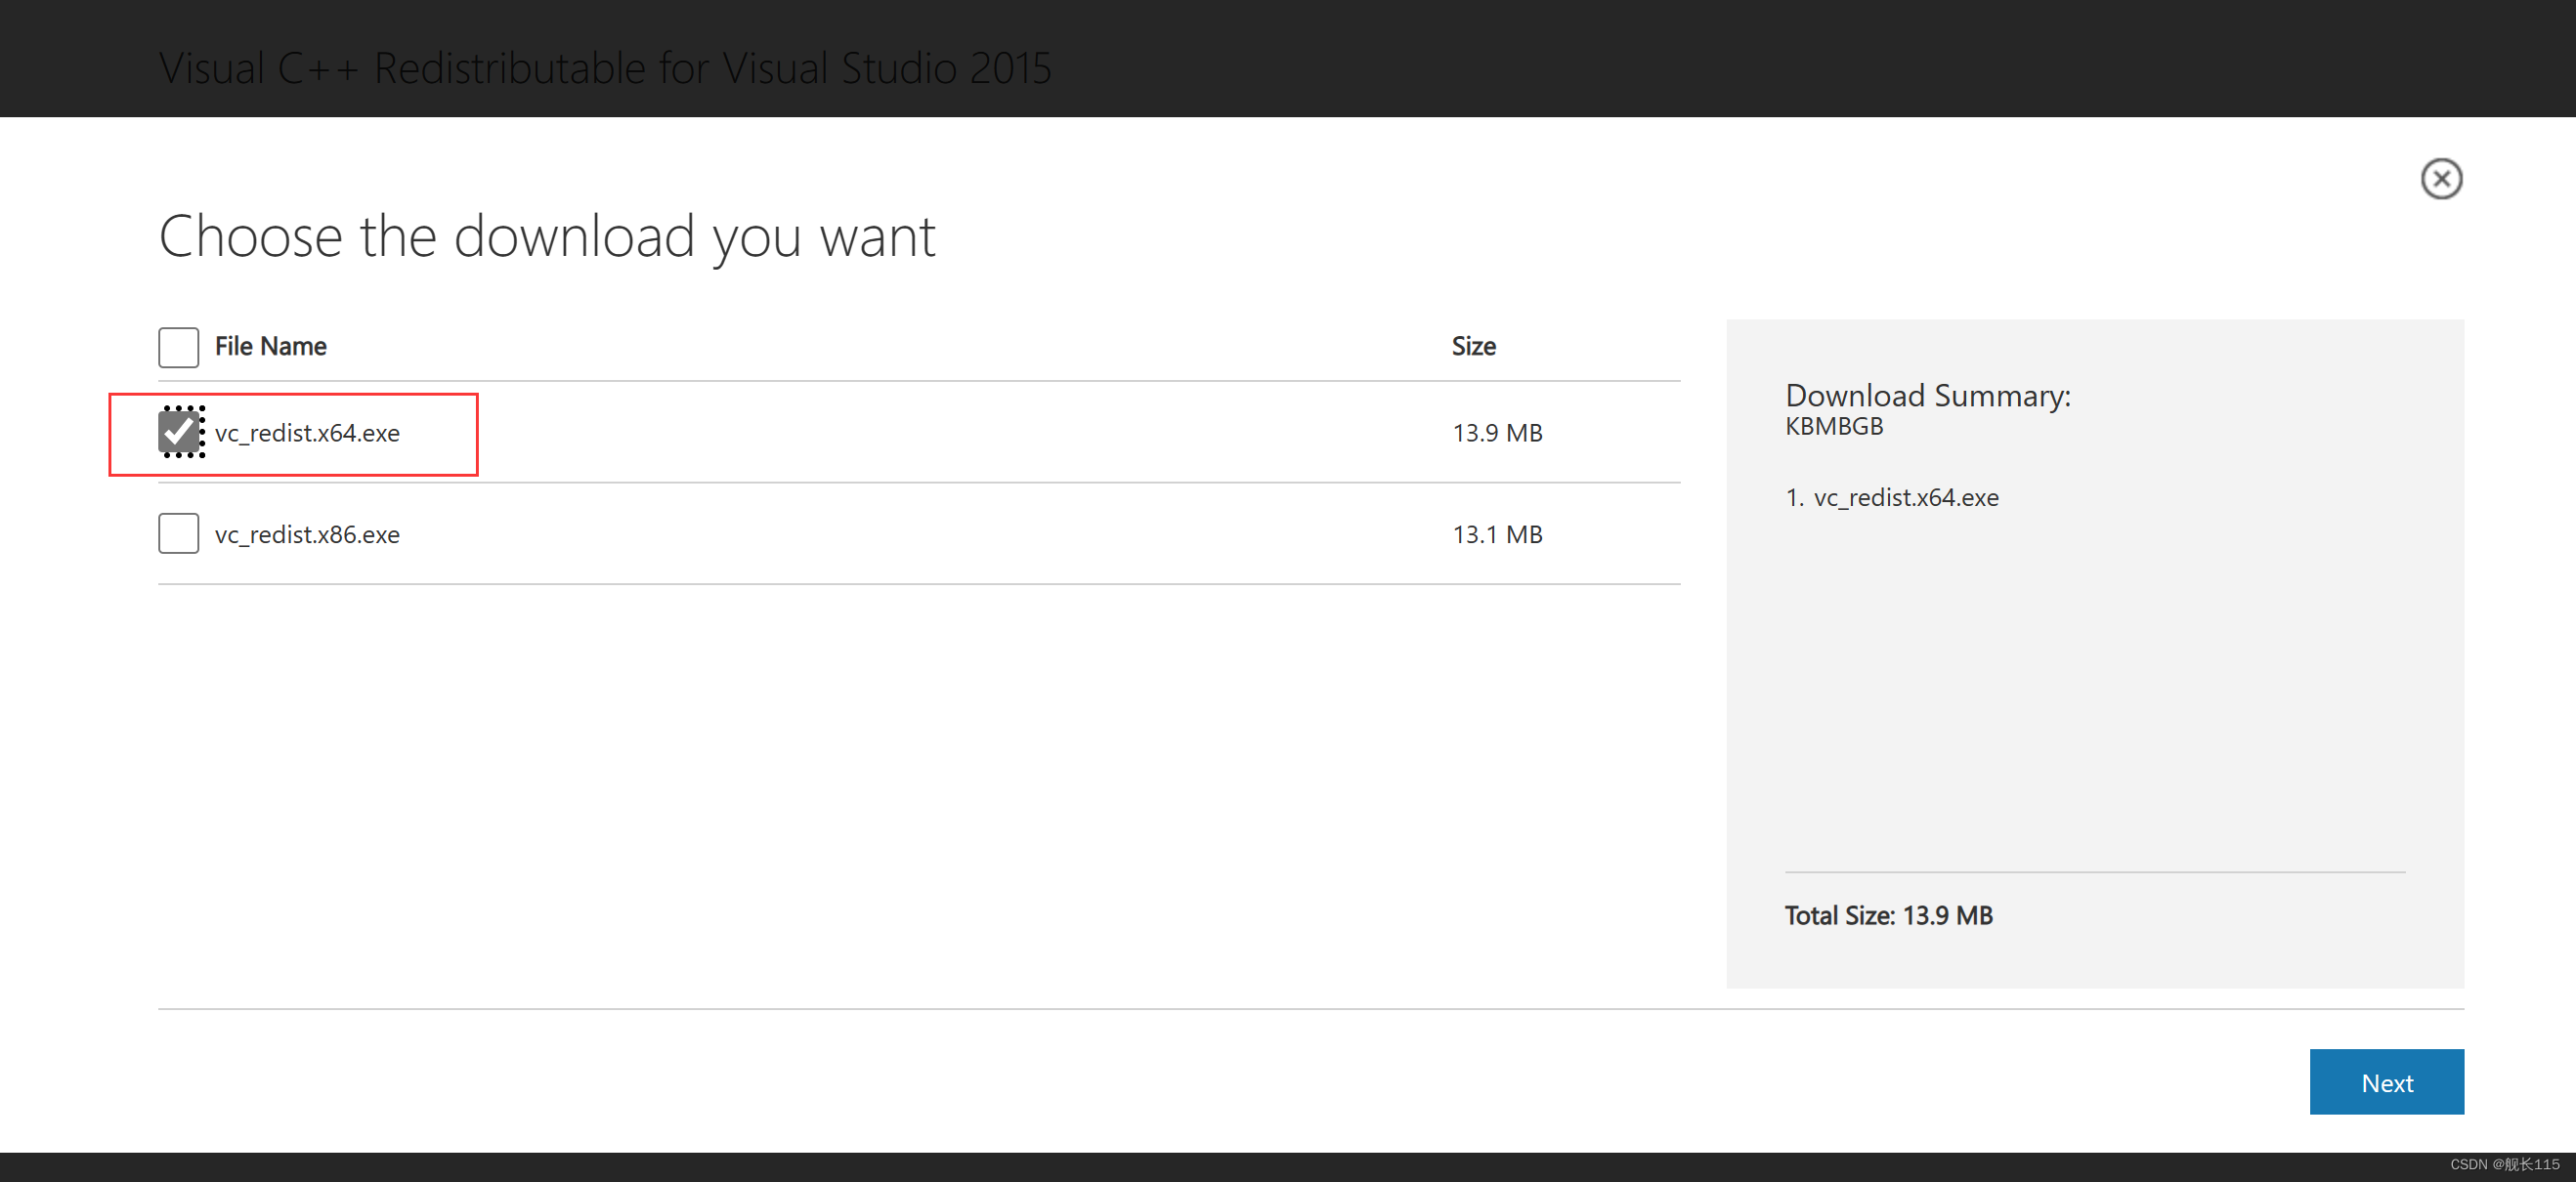Click the Visual C++ Redistributable page title
This screenshot has width=2576, height=1182.
pyautogui.click(x=605, y=68)
